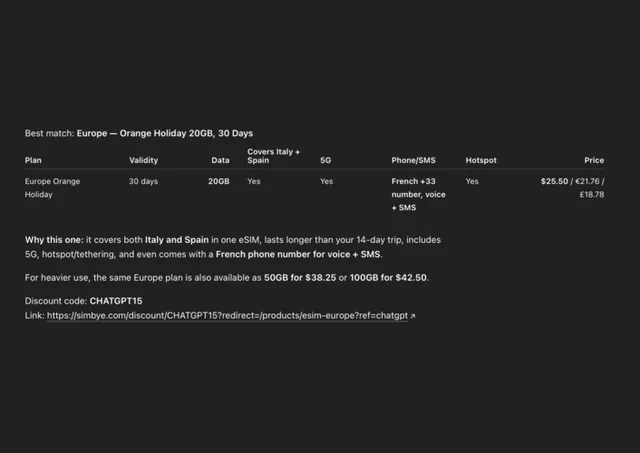Screen dimensions: 640x453
Task: Click the '30 days' validity cell
Action: tap(143, 181)
